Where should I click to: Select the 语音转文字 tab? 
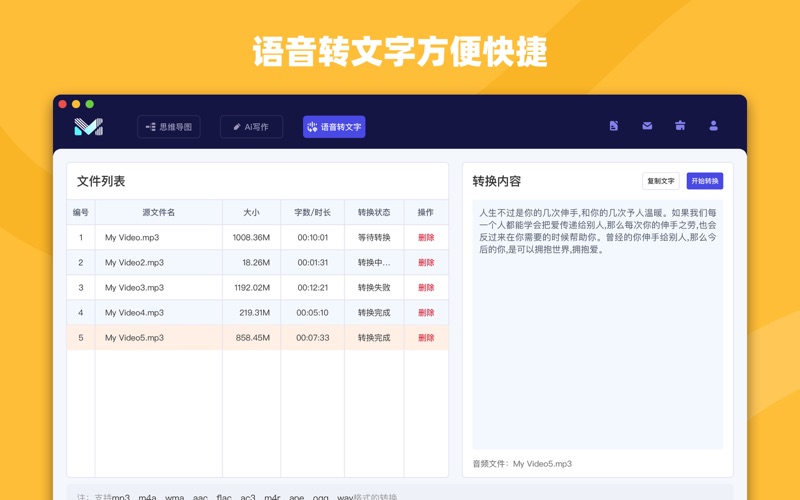tap(334, 127)
